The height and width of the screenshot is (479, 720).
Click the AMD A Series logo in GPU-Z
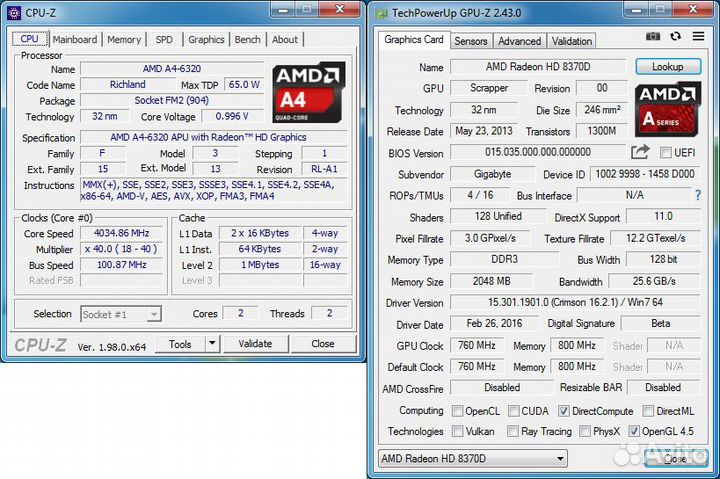pos(668,109)
